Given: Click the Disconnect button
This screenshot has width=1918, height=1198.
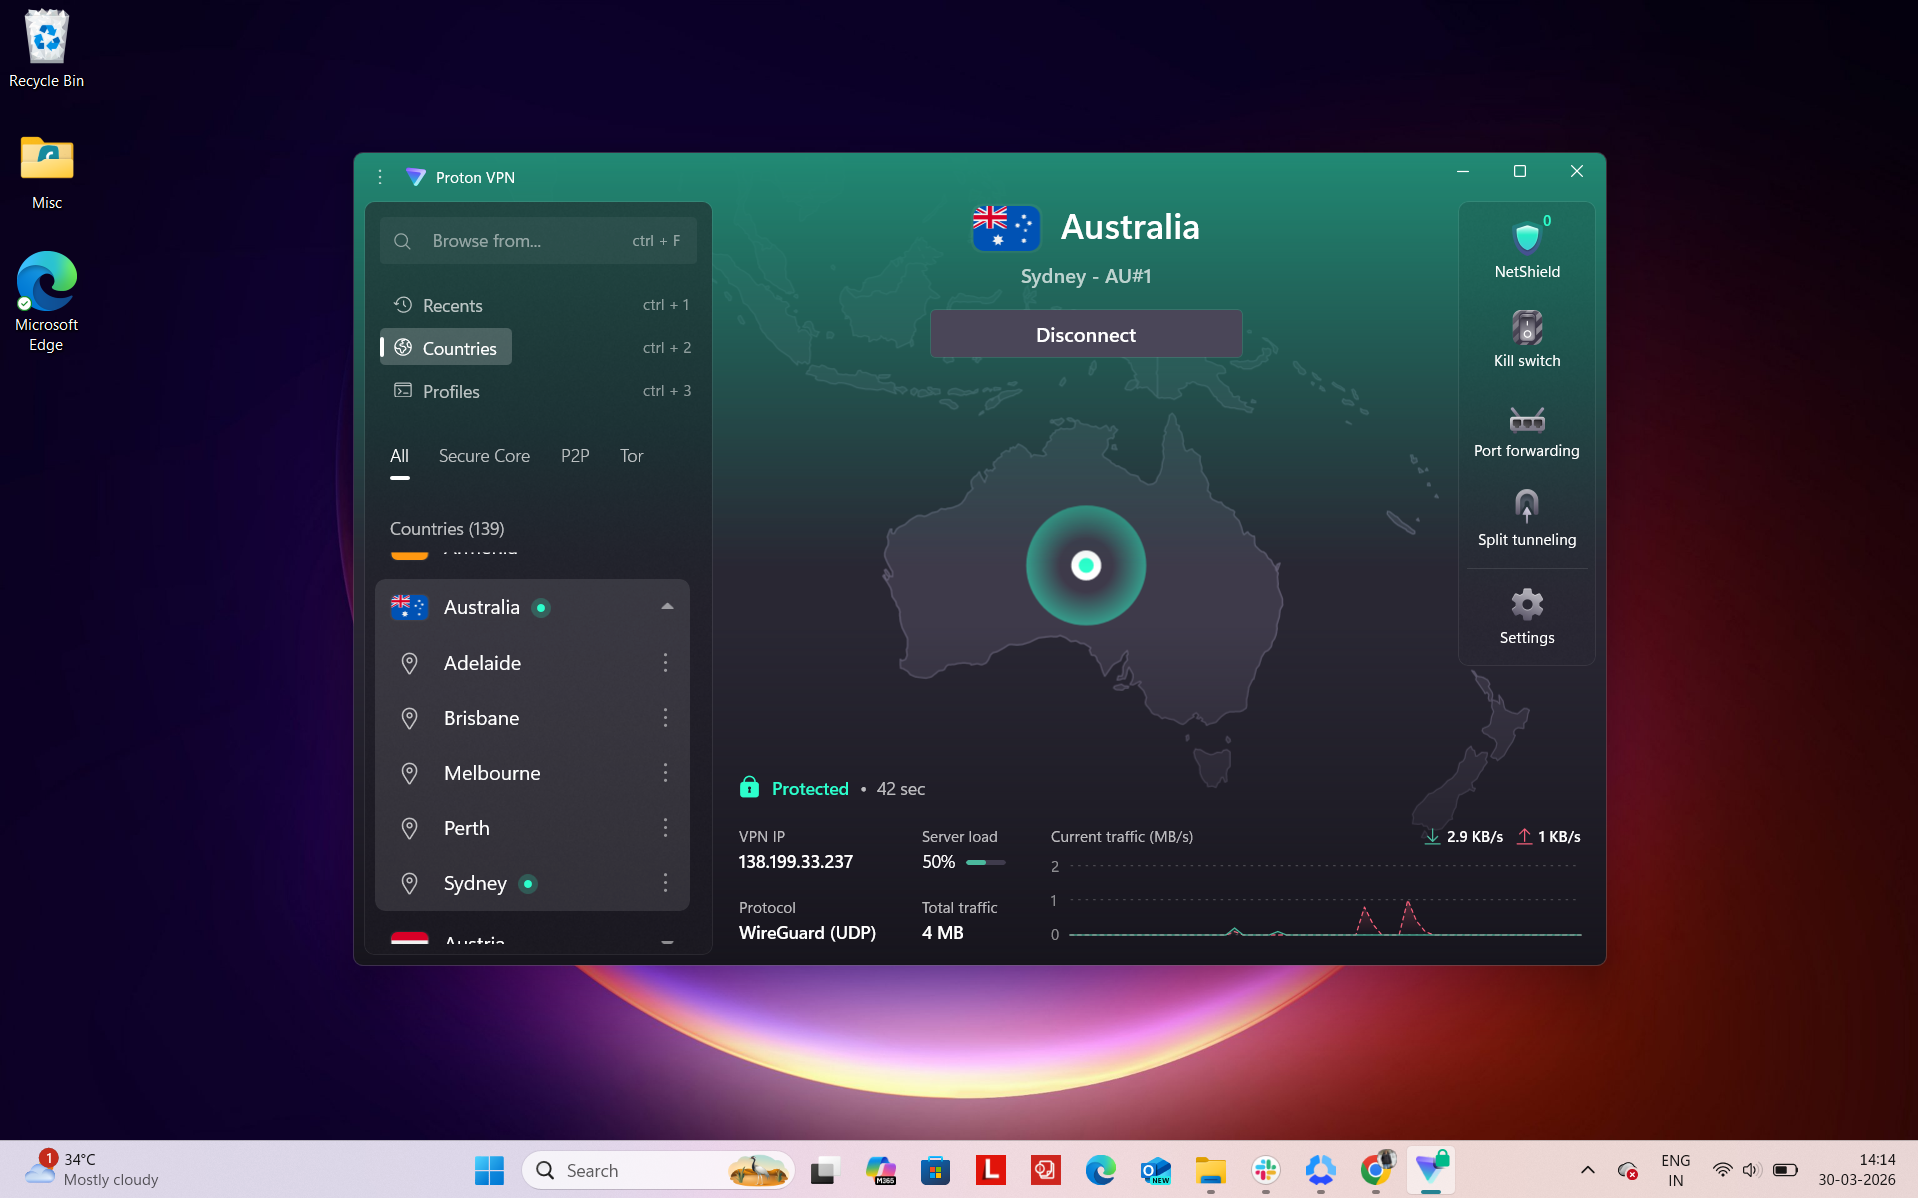Looking at the screenshot, I should coord(1085,334).
